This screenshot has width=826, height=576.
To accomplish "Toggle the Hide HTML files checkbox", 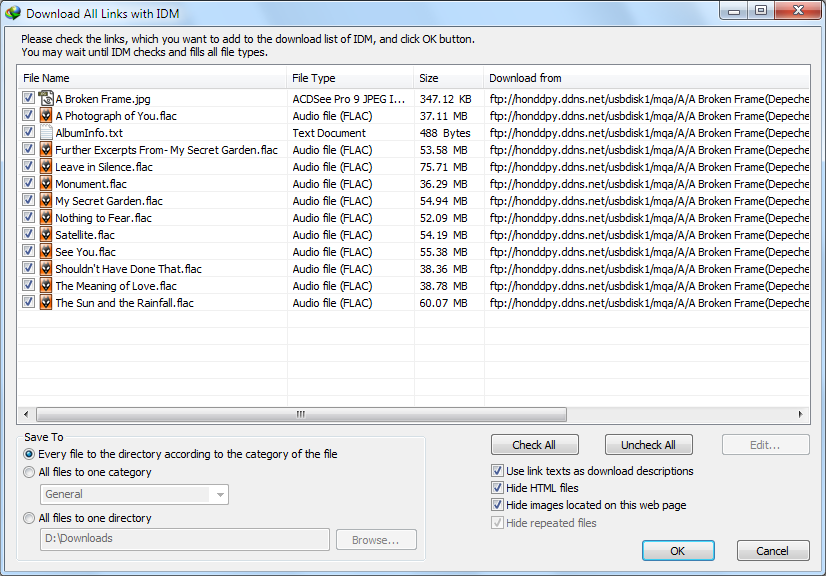I will point(497,487).
